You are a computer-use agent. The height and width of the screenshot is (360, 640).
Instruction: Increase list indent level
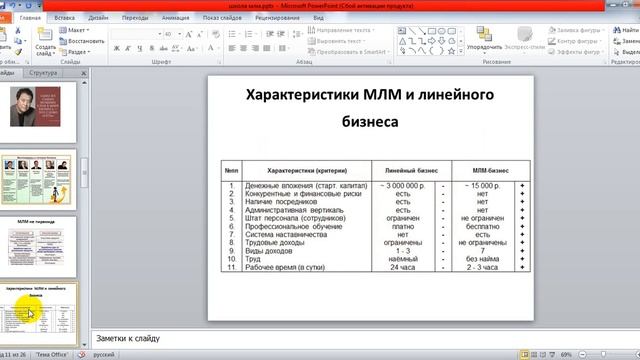pyautogui.click(x=281, y=34)
